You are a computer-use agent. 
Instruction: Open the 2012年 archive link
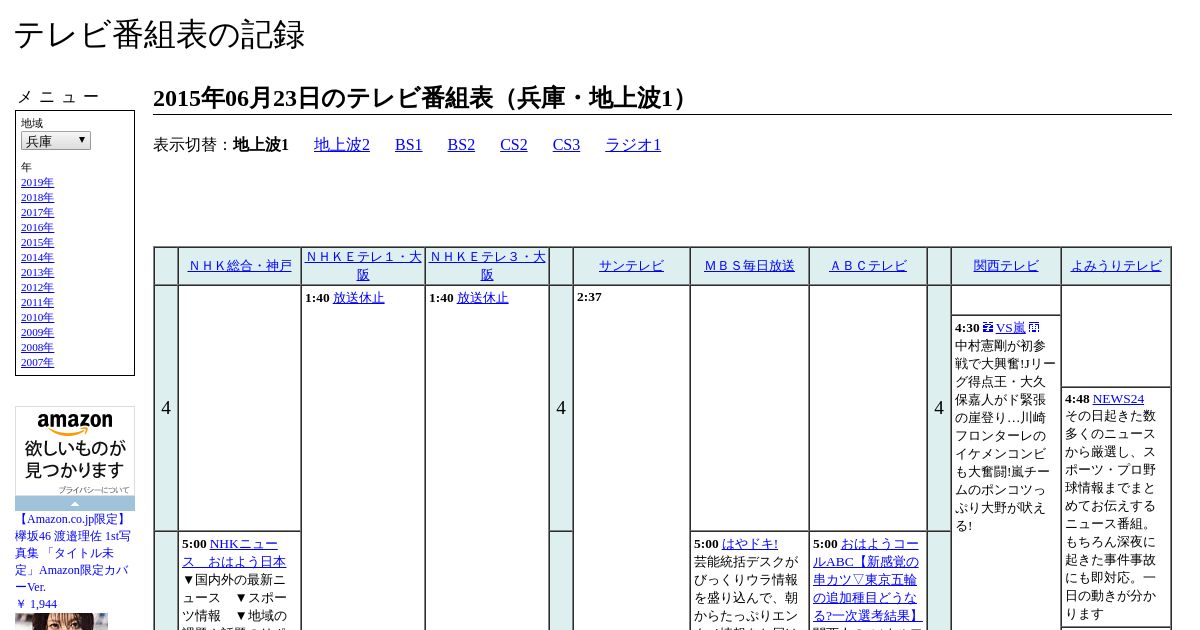[x=37, y=288]
